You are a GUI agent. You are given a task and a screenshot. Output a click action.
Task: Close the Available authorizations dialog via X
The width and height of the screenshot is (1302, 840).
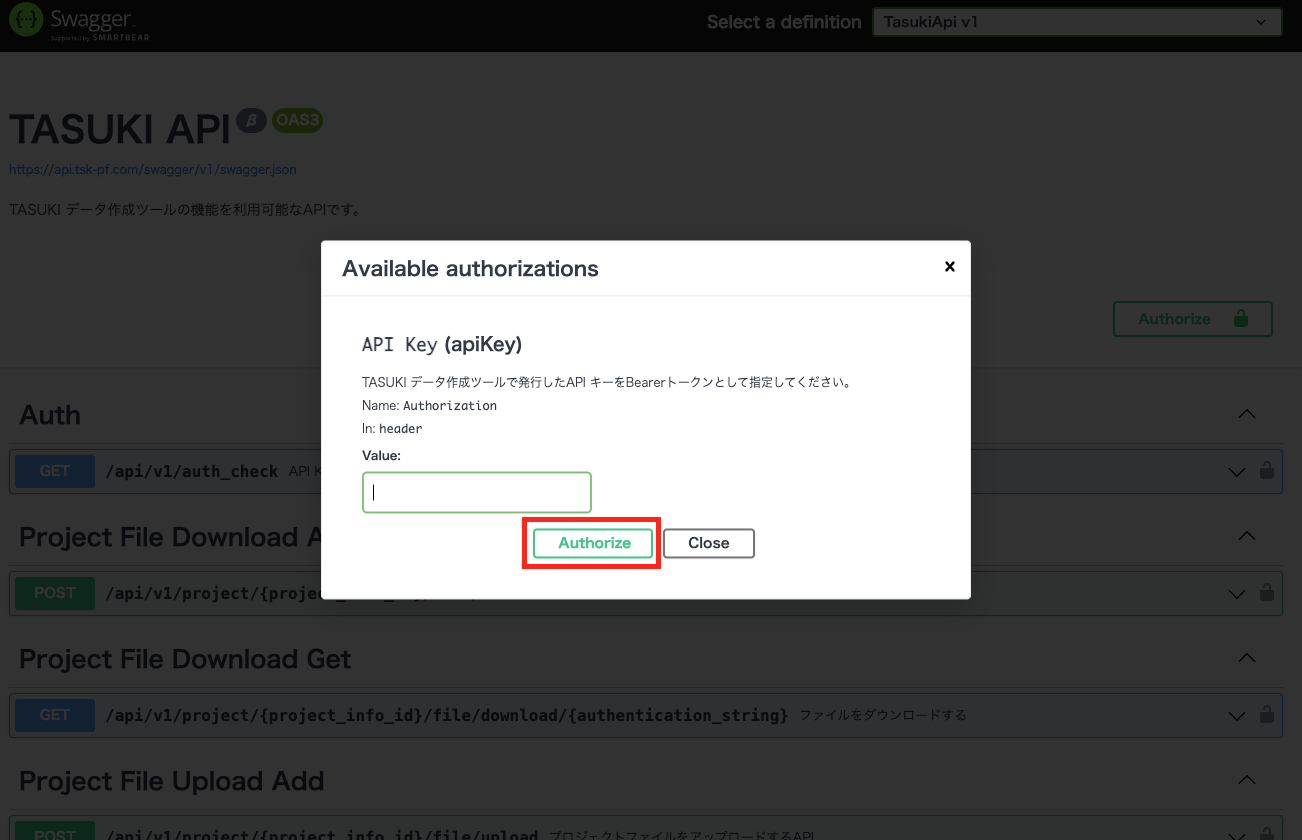coord(950,266)
